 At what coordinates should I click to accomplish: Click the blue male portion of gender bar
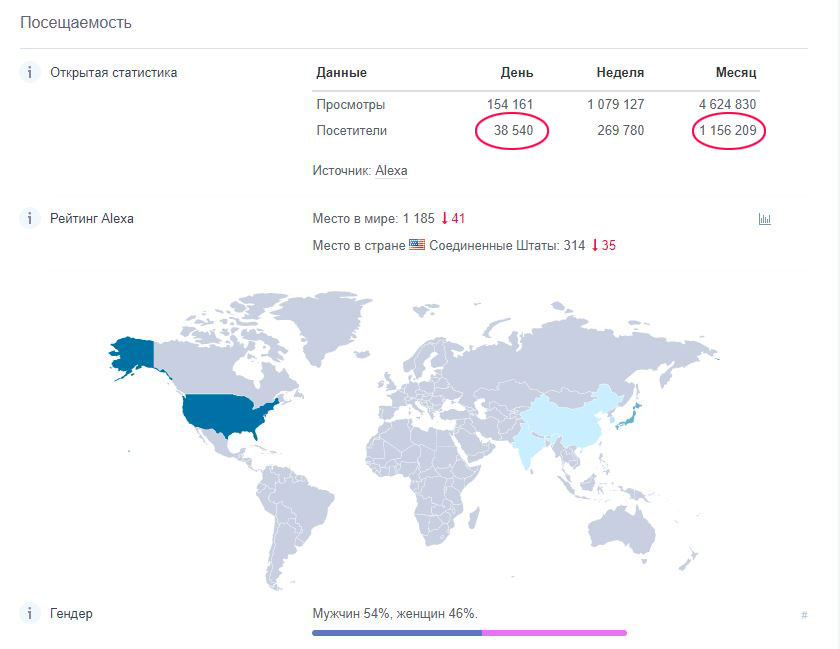tap(397, 633)
